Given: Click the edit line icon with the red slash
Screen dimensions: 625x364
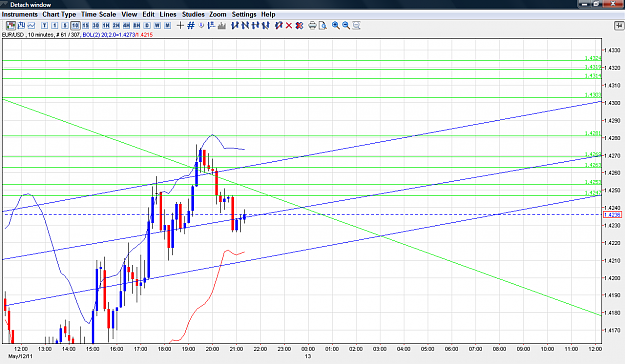Looking at the screenshot, I should pos(279,26).
